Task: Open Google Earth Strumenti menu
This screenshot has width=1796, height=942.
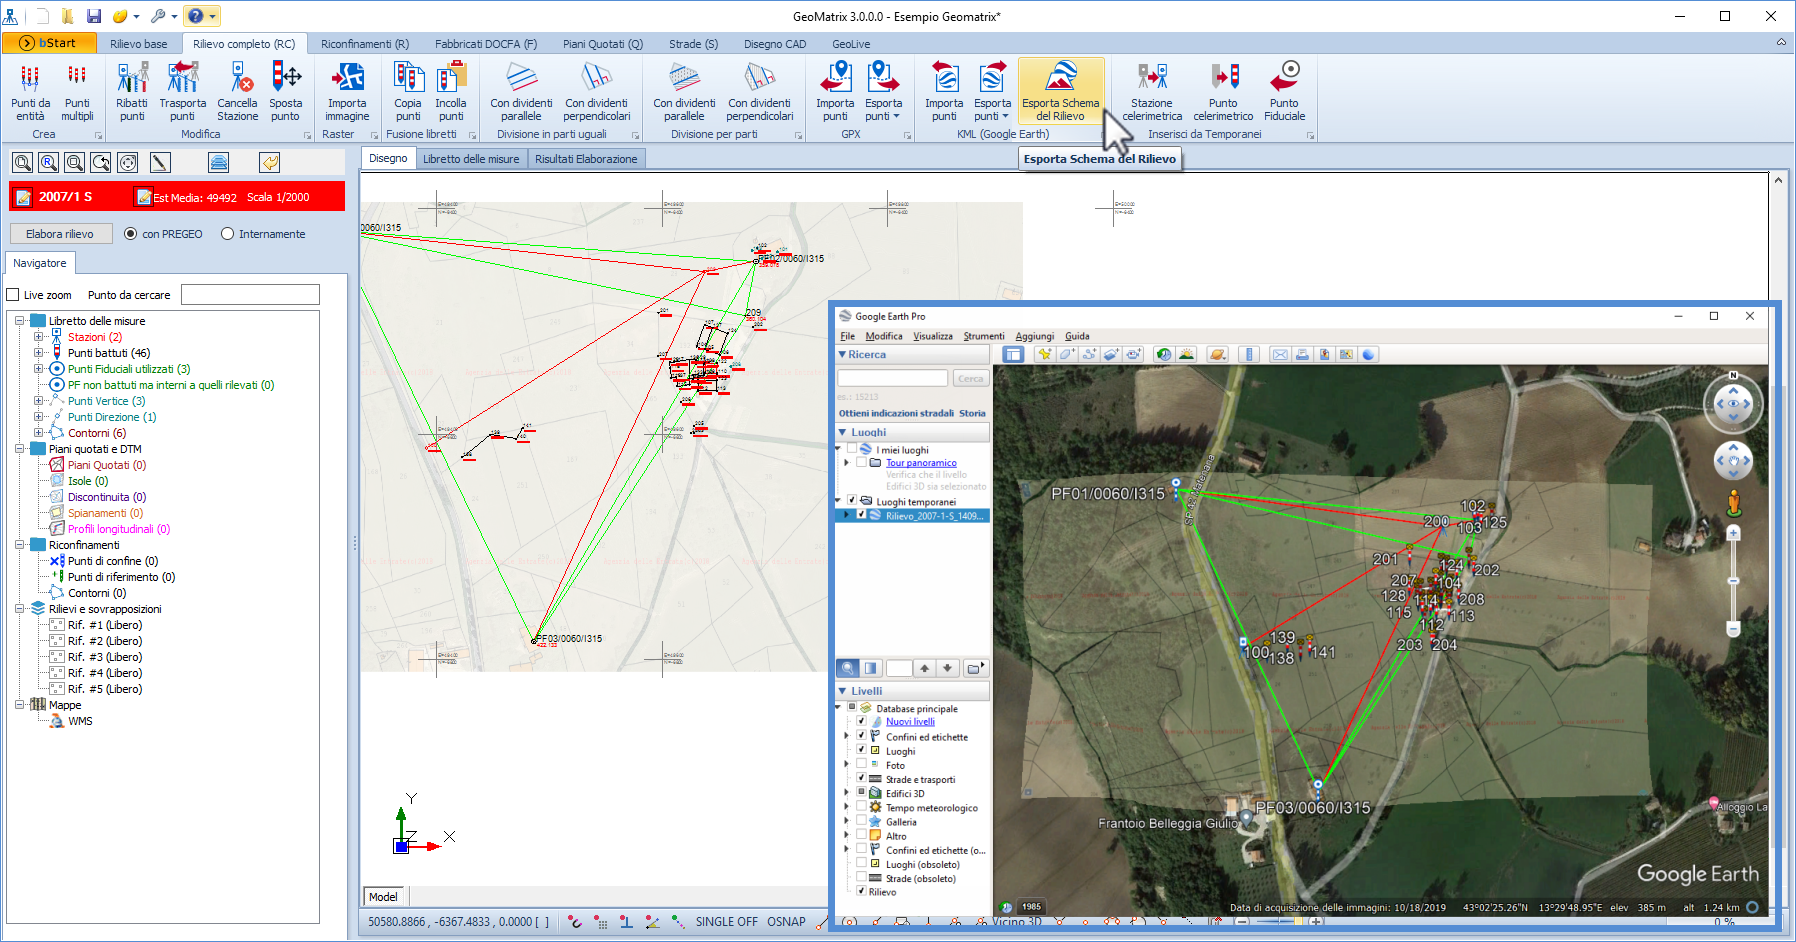Action: point(984,336)
